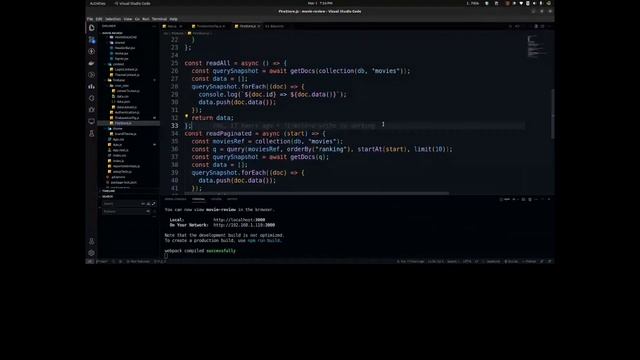Collapse the firebase folder in tree
Screen dimensions: 640x360
(x=119, y=80)
